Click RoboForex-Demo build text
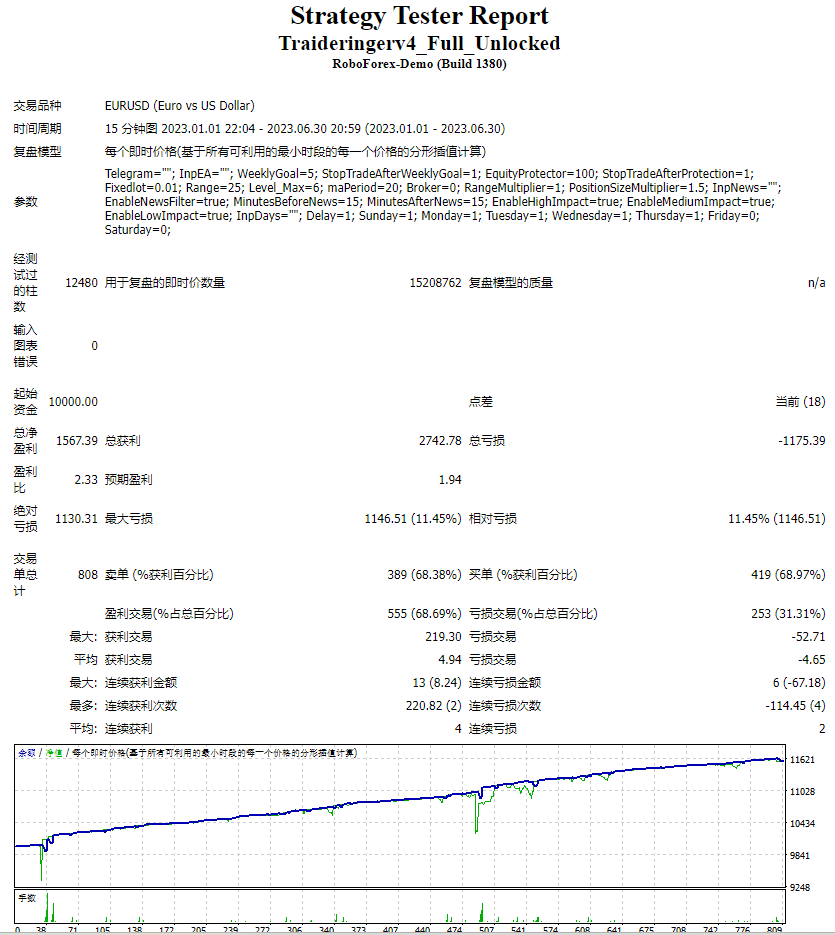835x935 pixels. point(419,64)
